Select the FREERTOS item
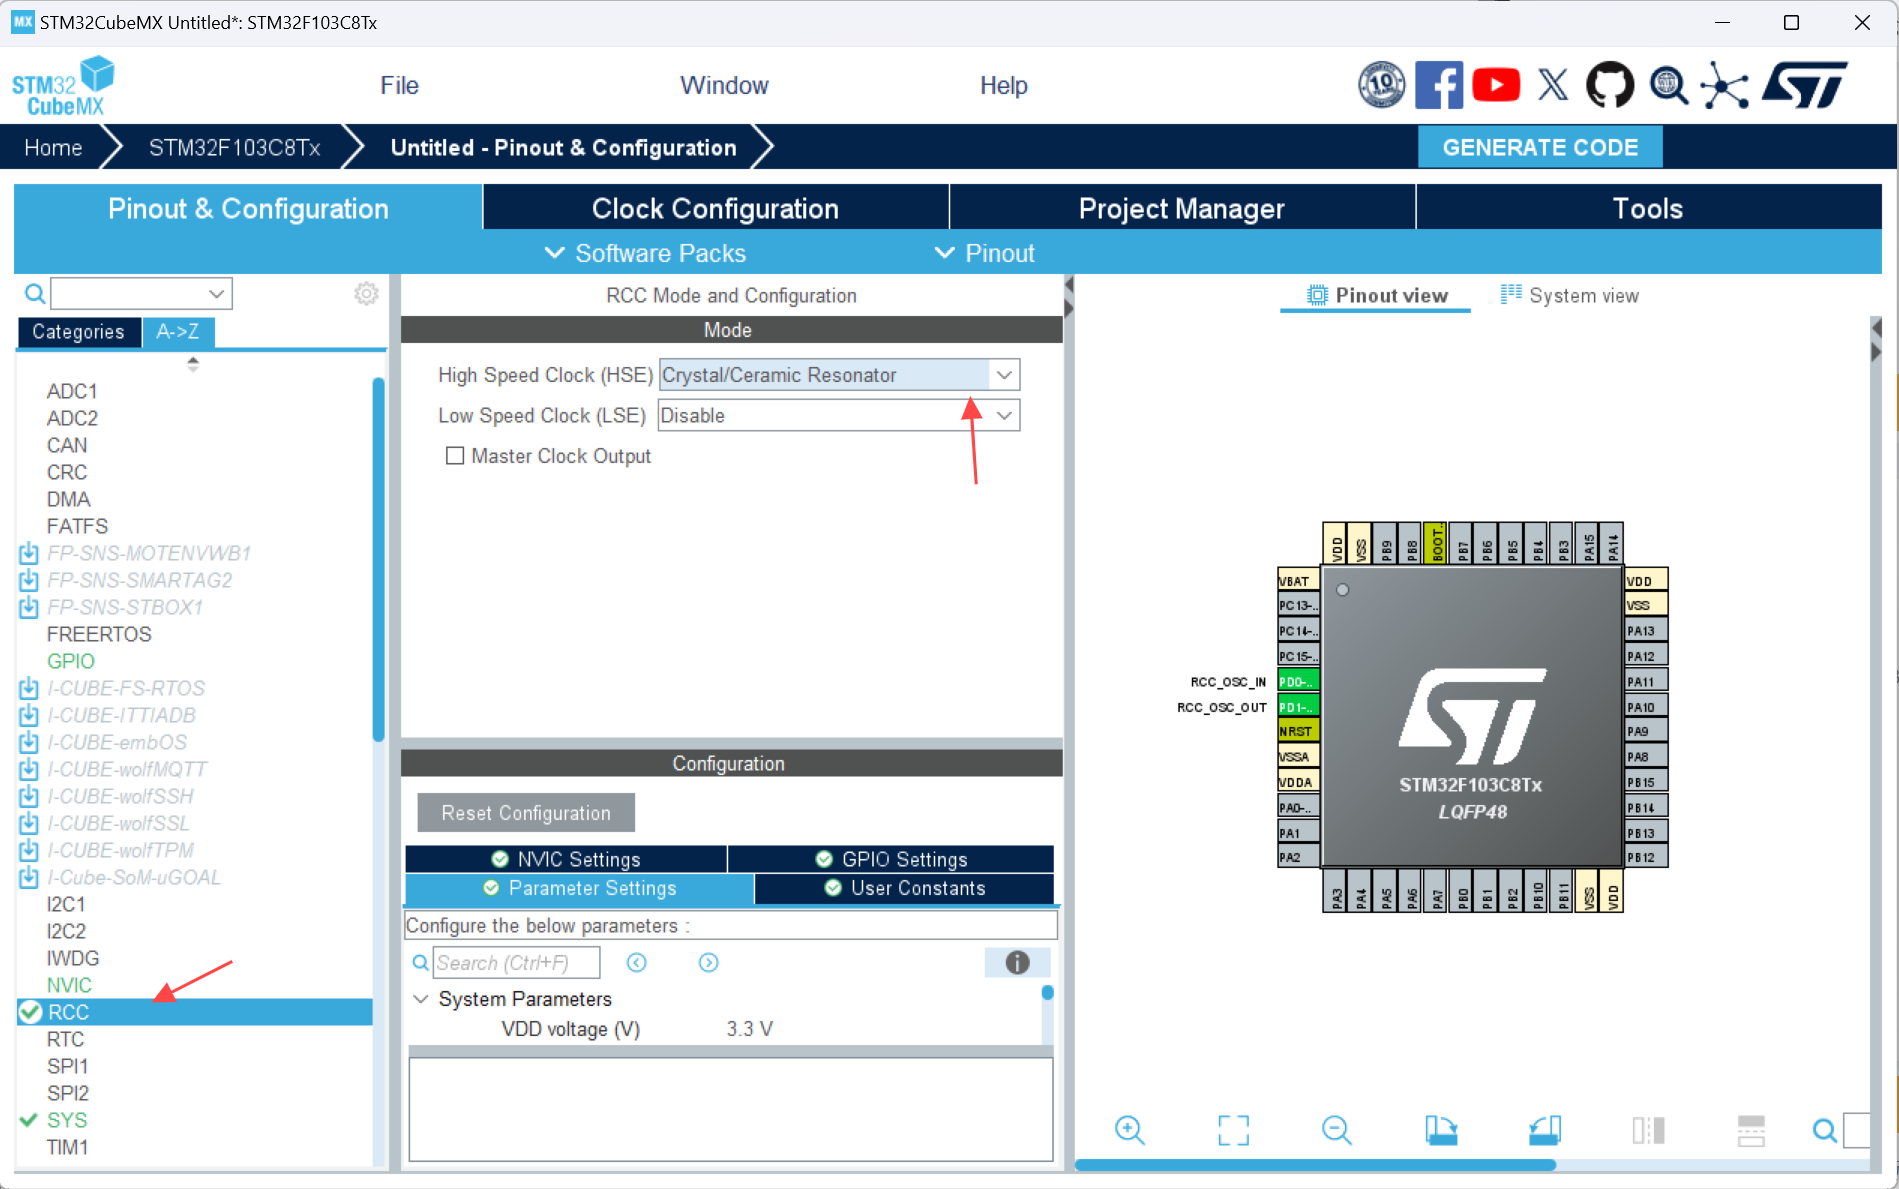The image size is (1899, 1189). 99,634
